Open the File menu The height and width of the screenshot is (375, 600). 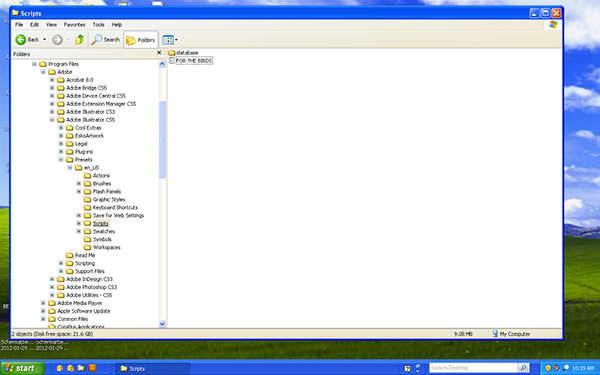click(x=19, y=24)
